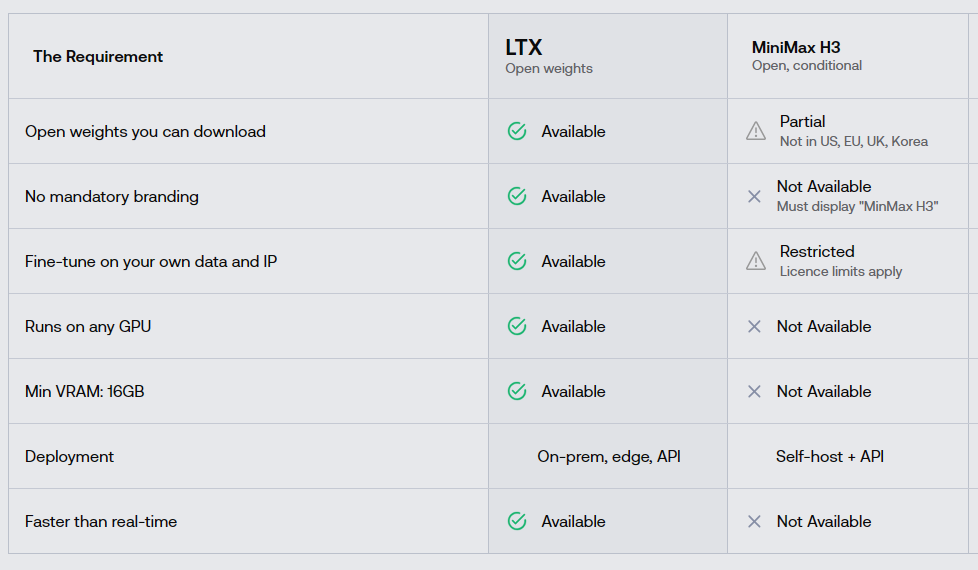
Task: Click the Partial status text
Action: point(802,122)
